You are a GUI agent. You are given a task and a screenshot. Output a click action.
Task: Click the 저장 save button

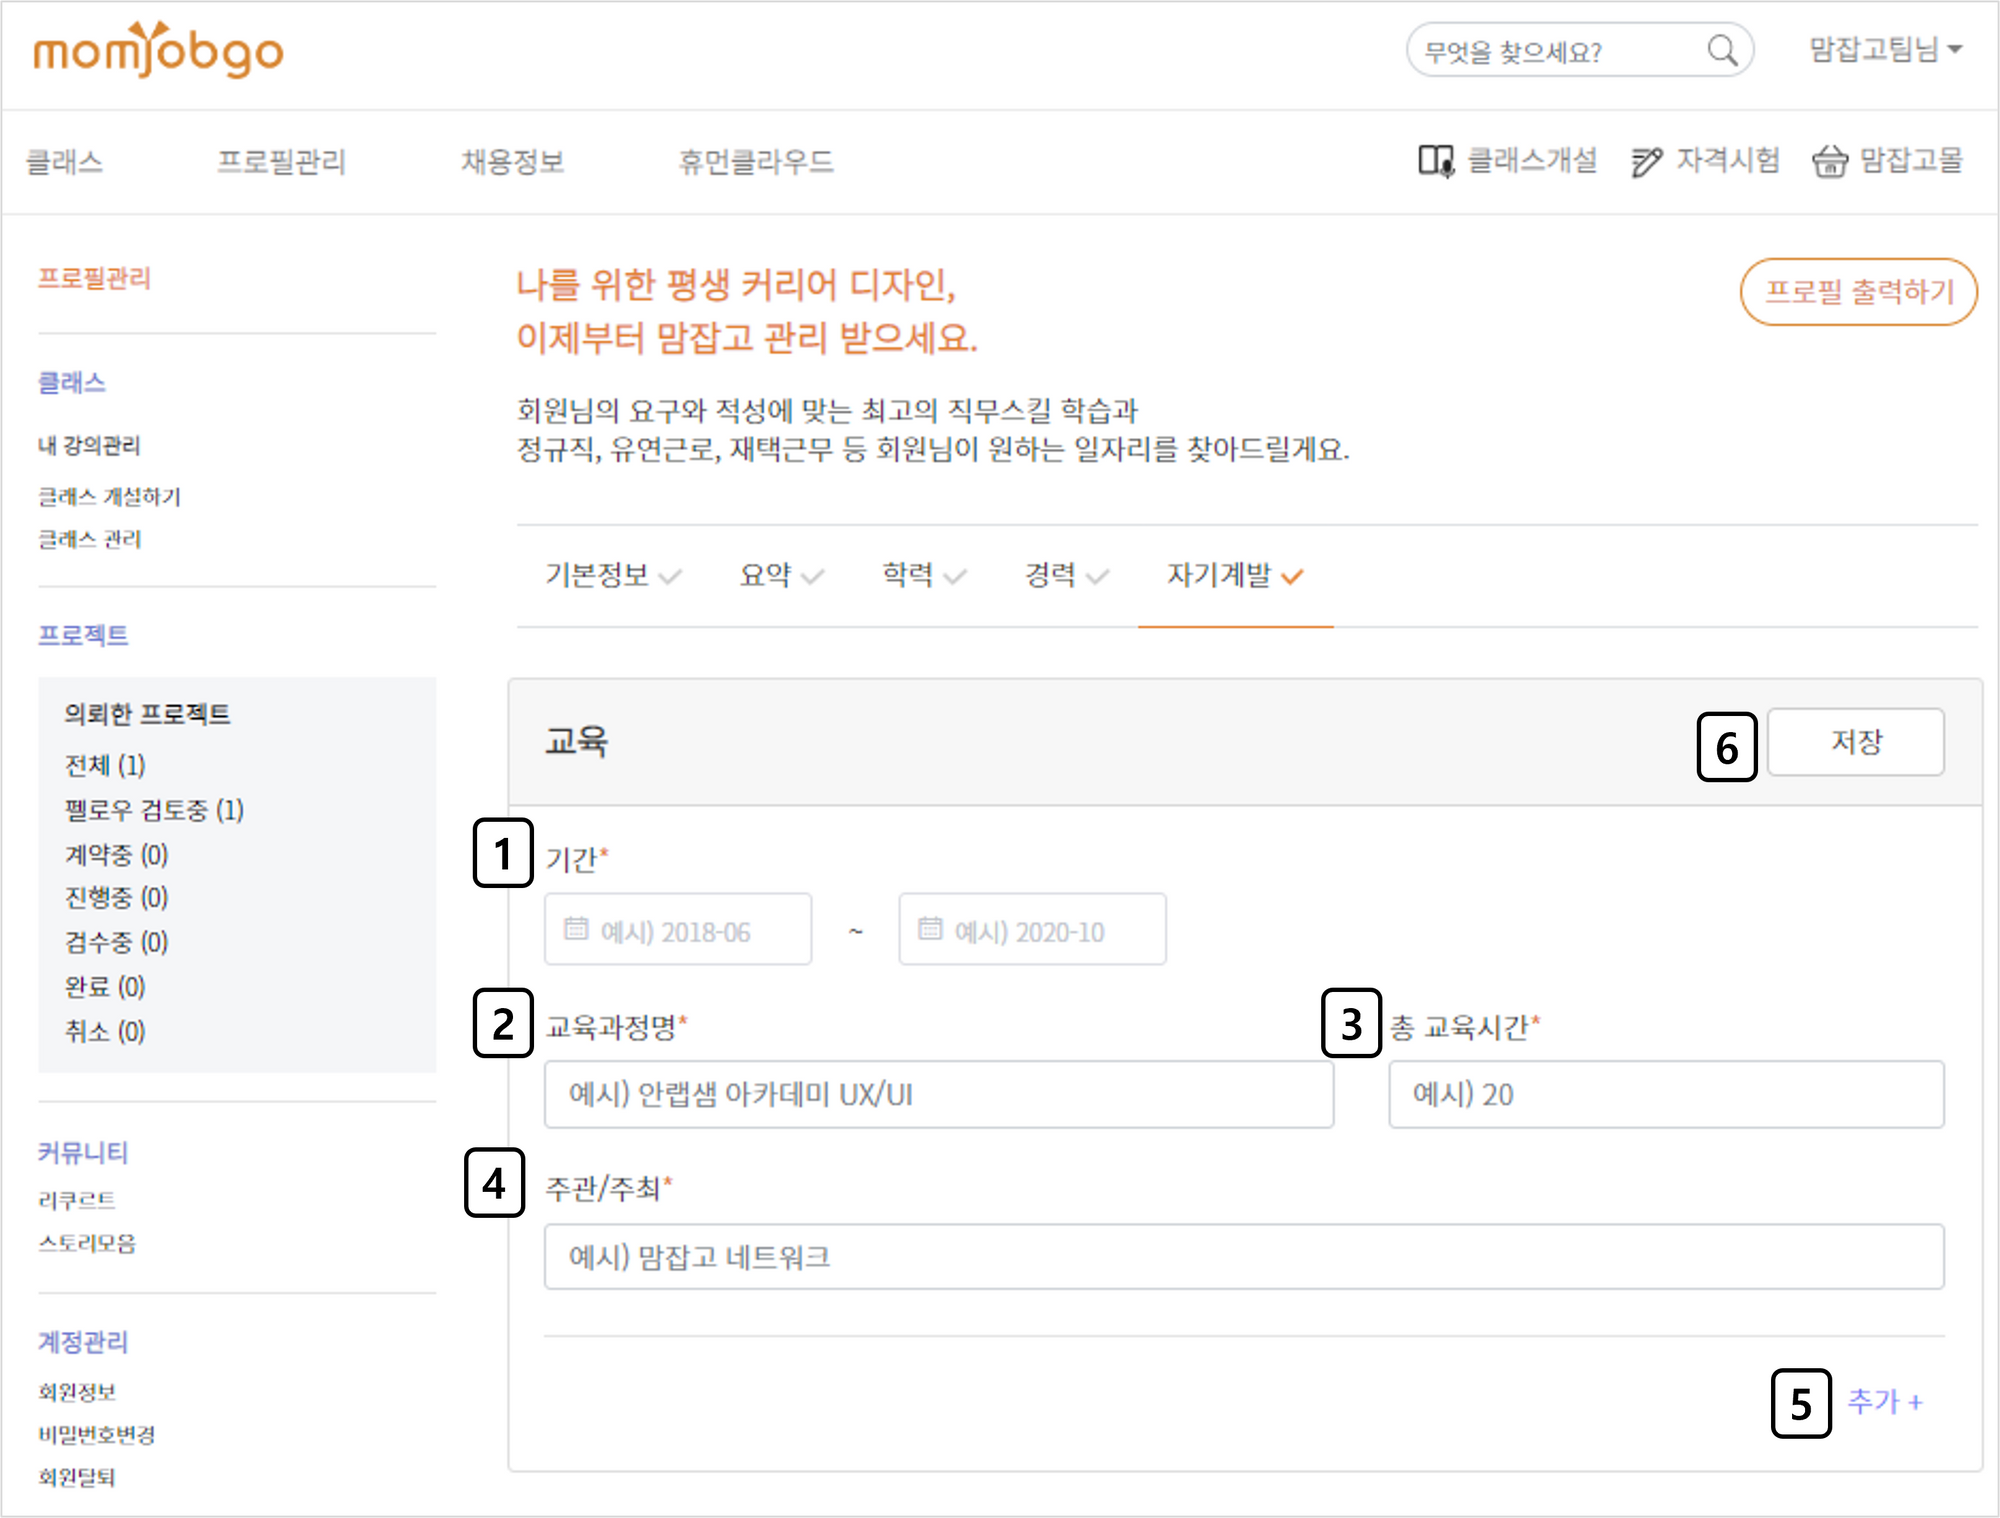[x=1855, y=742]
